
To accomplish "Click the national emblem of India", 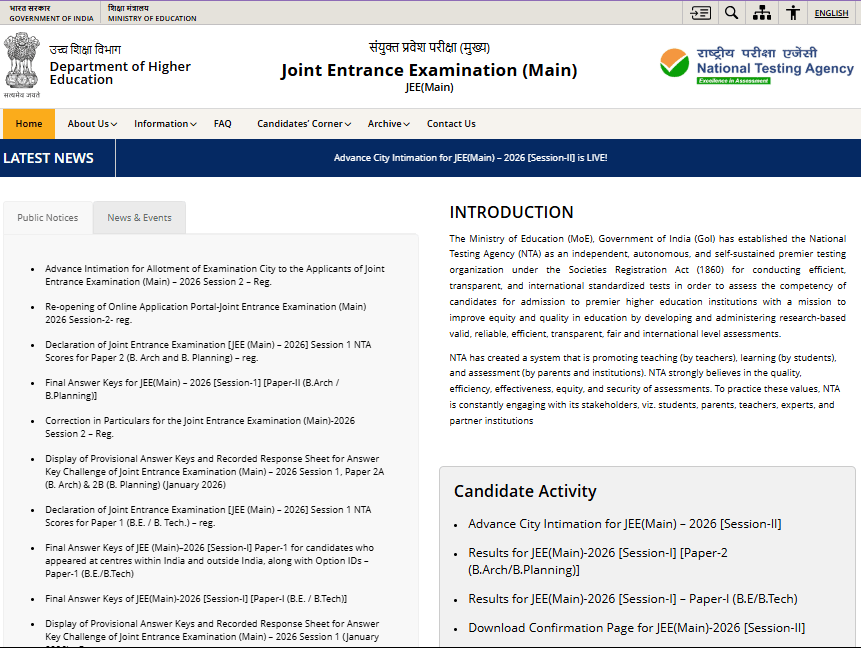I will pos(21,62).
